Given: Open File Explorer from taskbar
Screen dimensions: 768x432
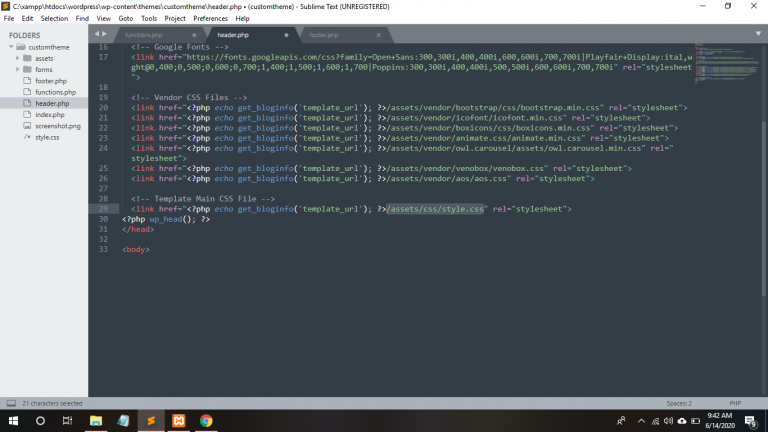Looking at the screenshot, I should click(96, 421).
